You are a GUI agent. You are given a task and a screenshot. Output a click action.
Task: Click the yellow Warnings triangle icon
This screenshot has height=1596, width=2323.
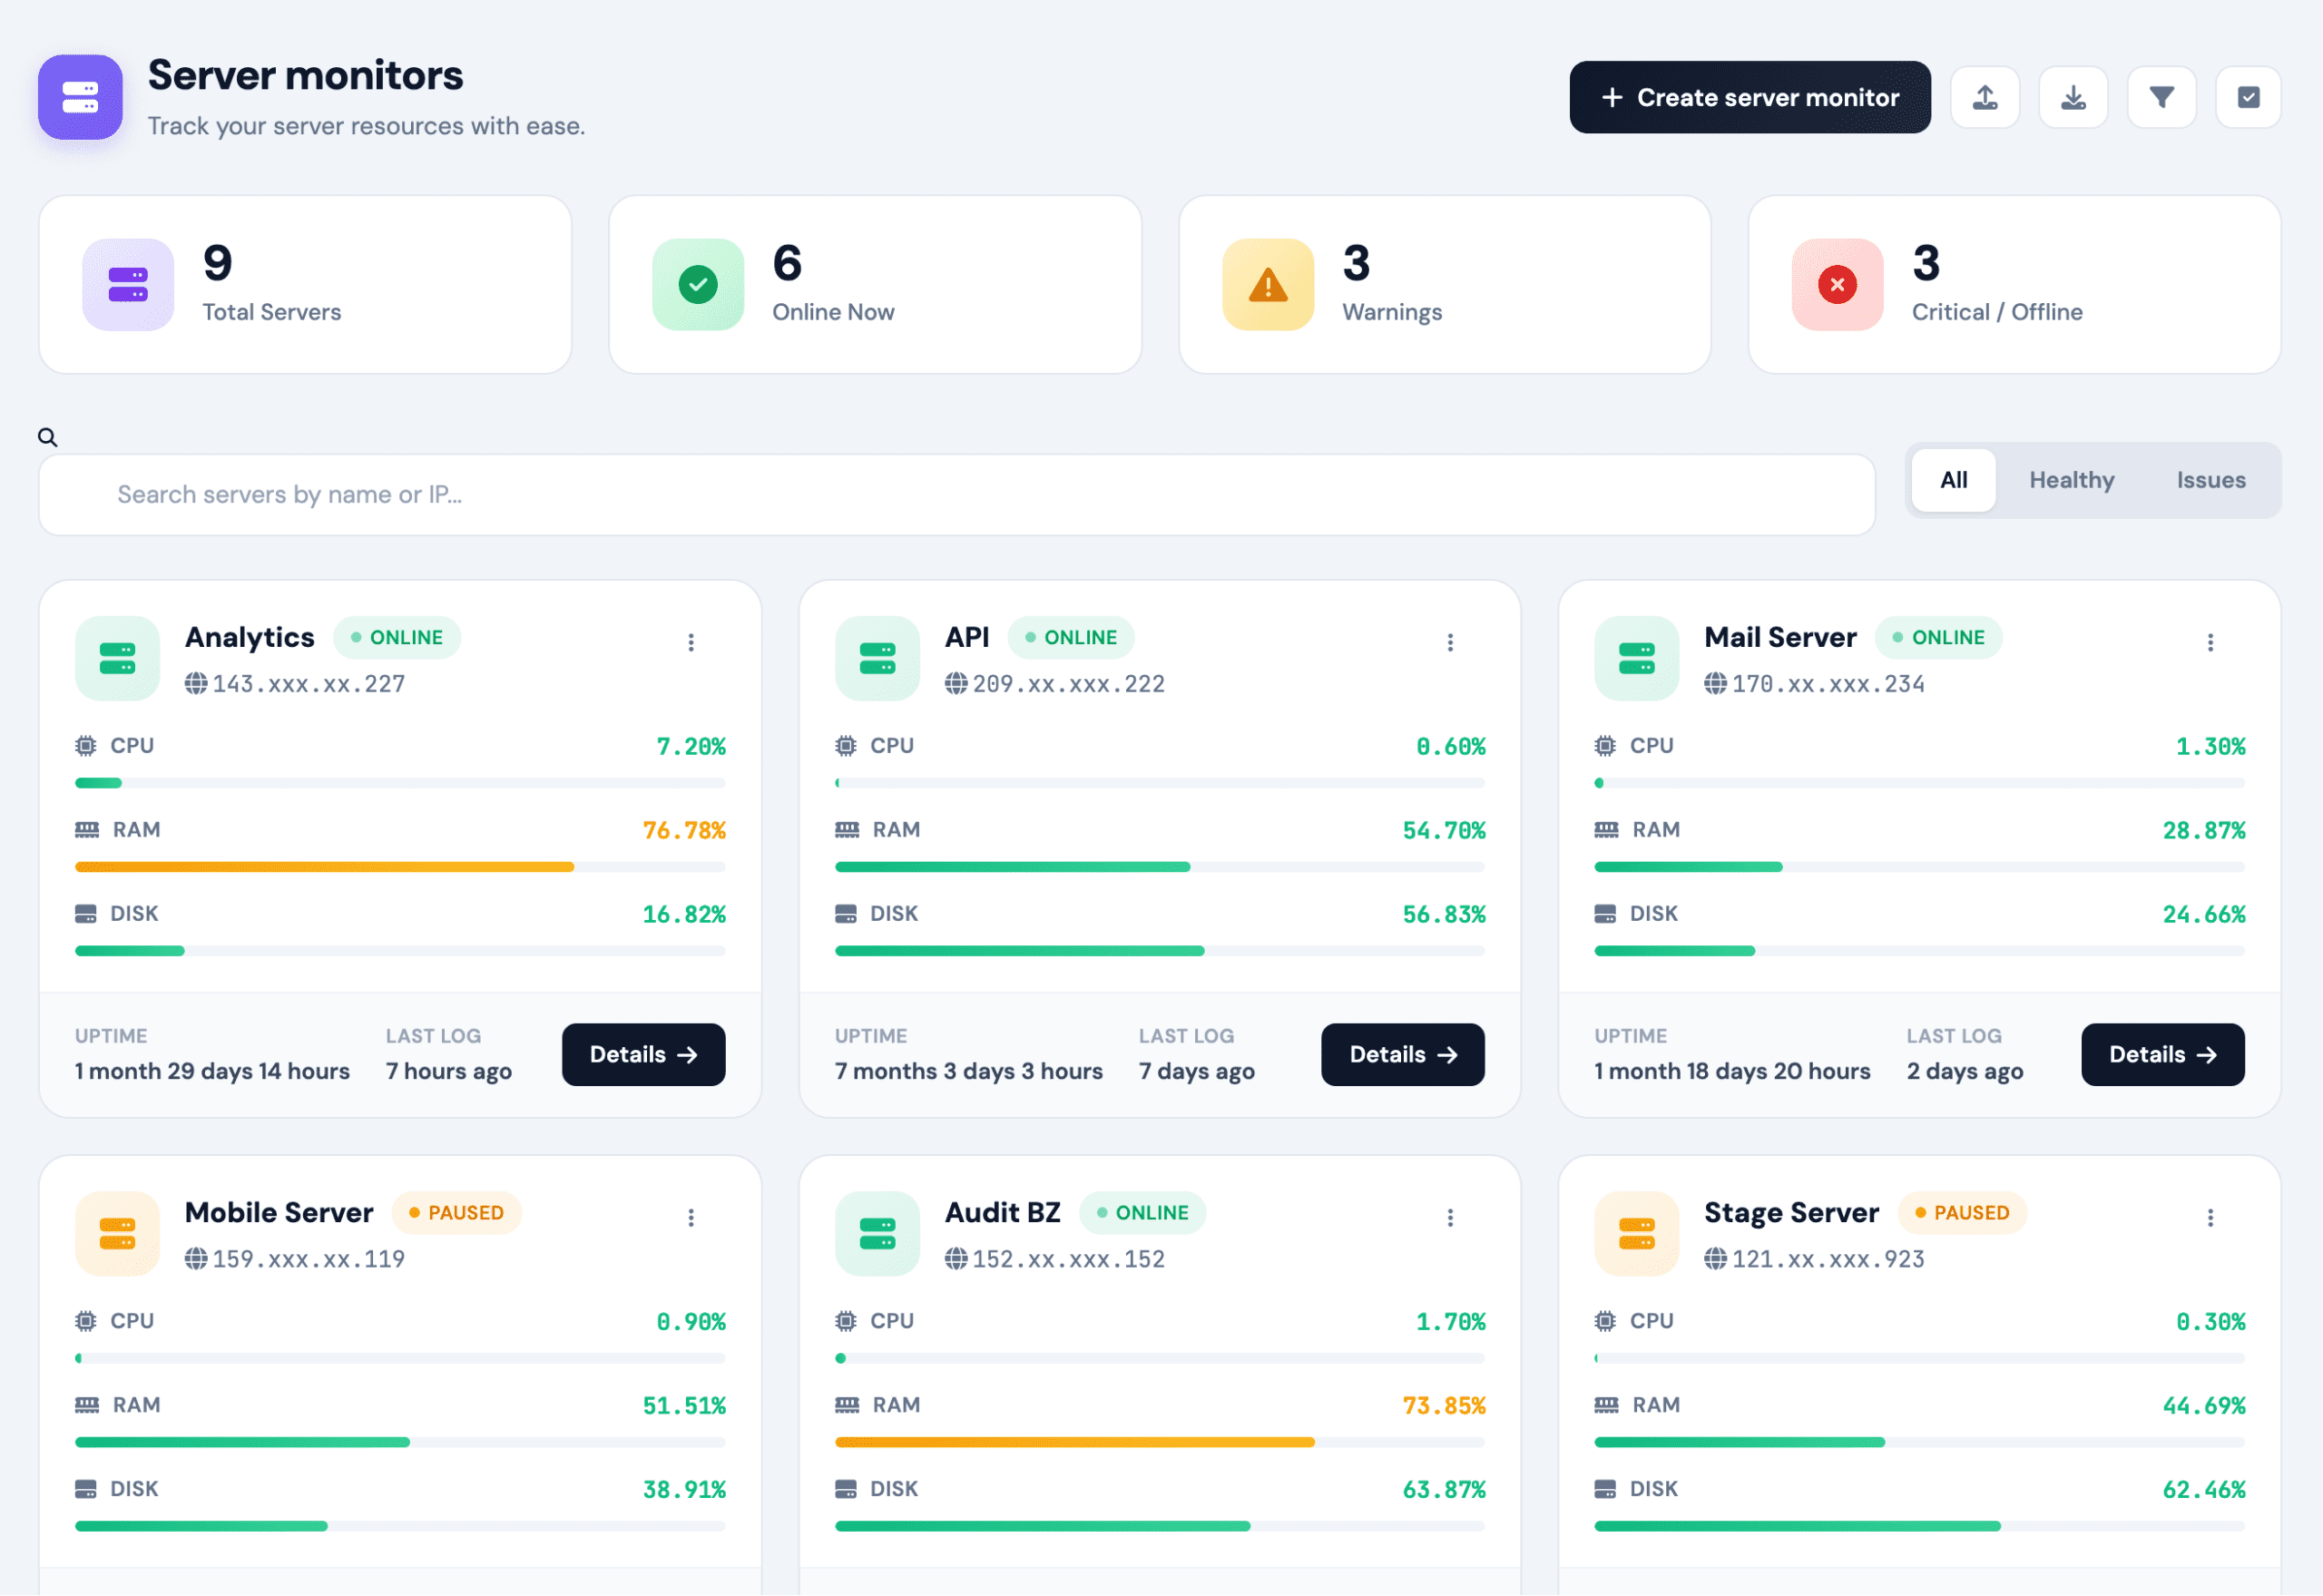(1267, 285)
